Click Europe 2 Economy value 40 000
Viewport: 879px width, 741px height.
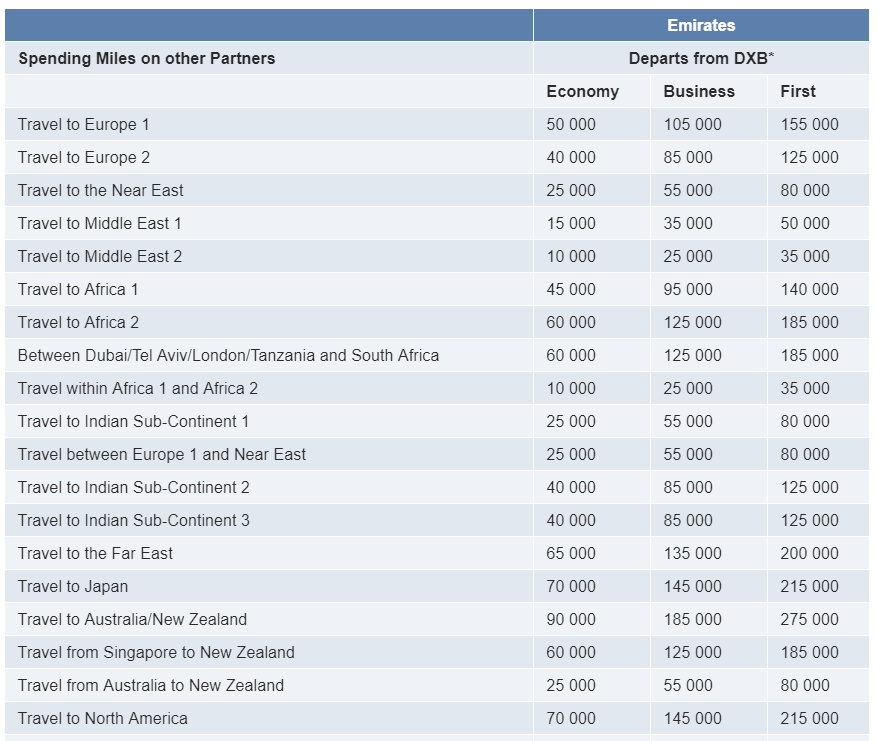[x=571, y=158]
